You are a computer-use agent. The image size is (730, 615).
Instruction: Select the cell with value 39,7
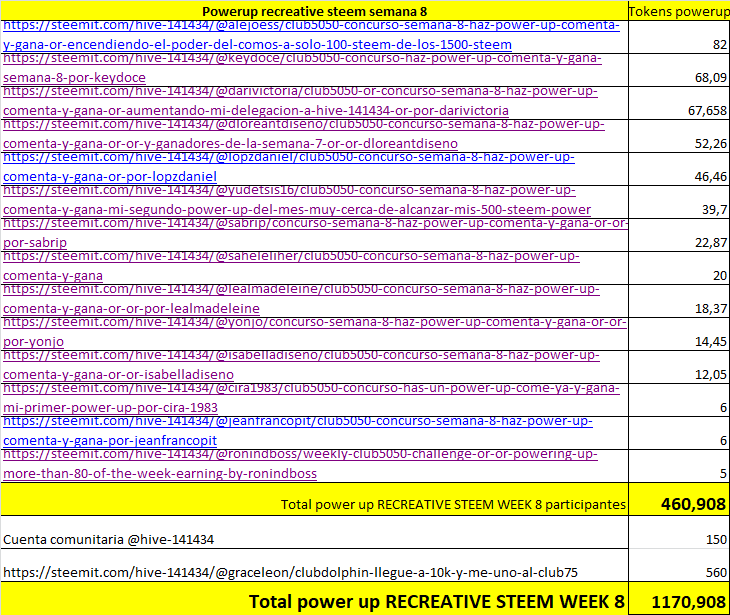[x=679, y=202]
